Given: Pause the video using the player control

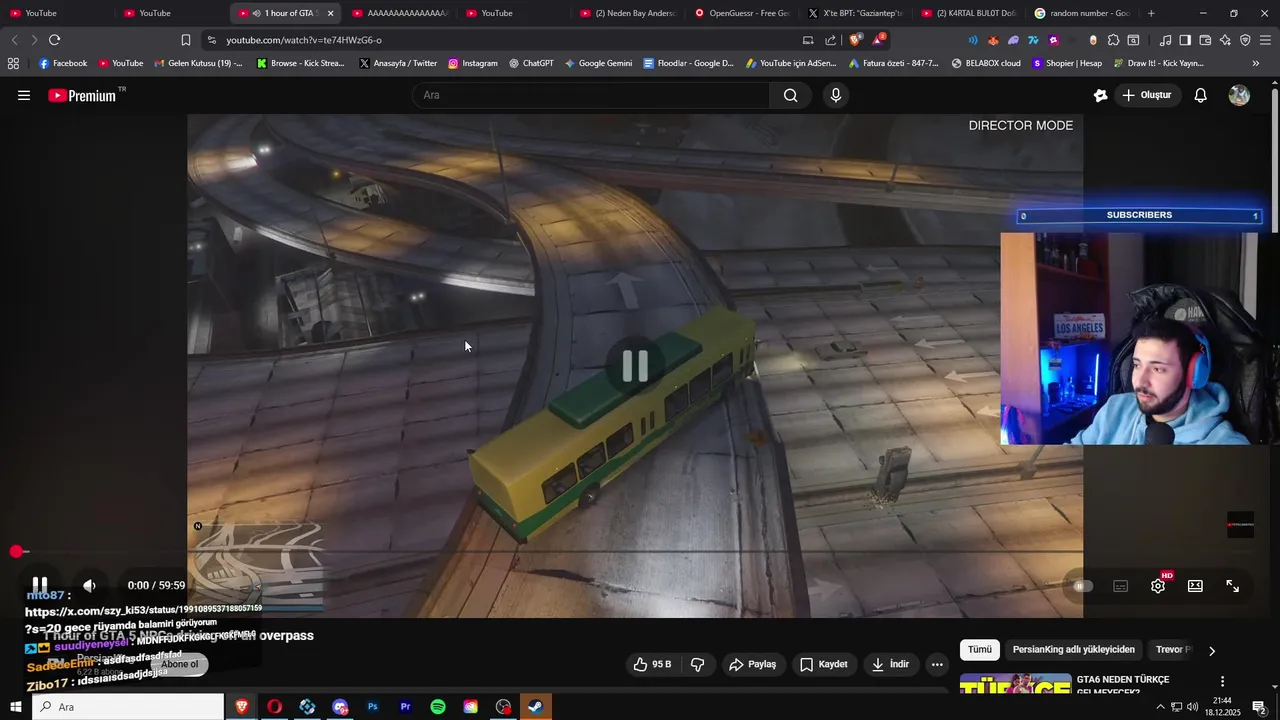Looking at the screenshot, I should (40, 585).
